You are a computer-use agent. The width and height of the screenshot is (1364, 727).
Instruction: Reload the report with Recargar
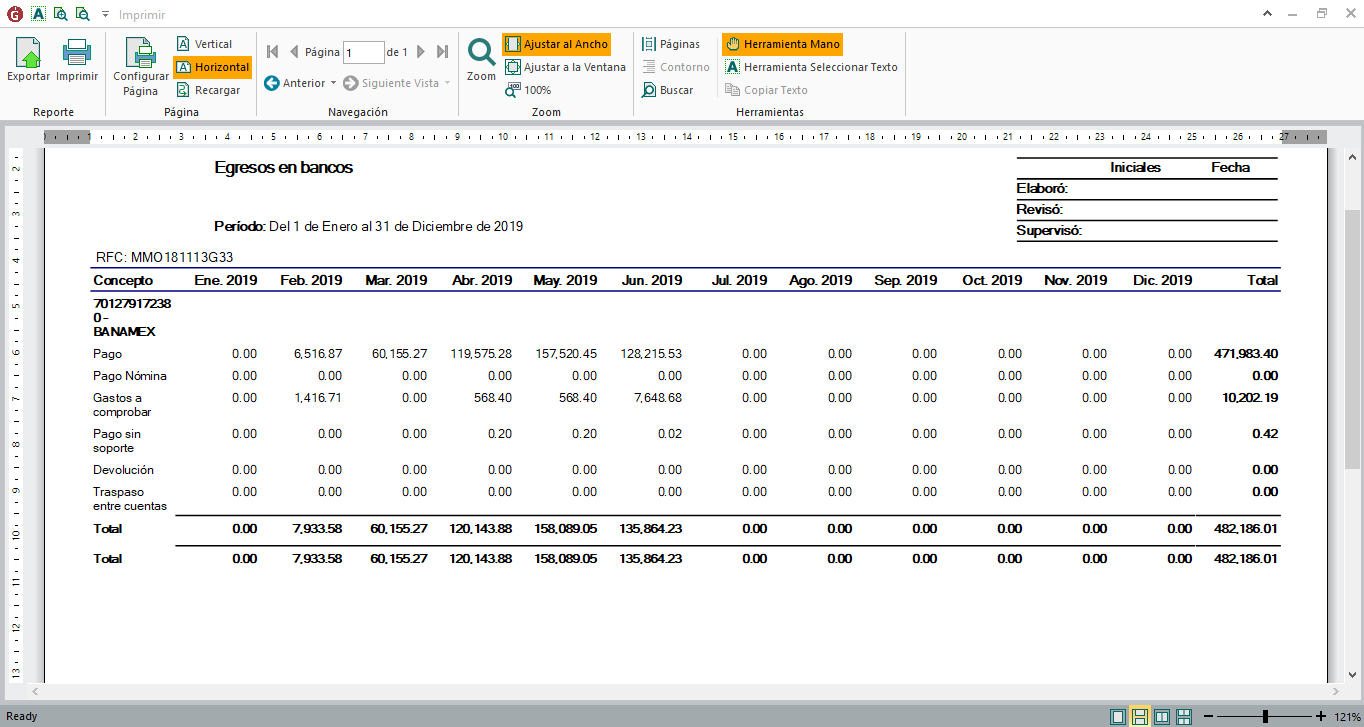[x=208, y=90]
